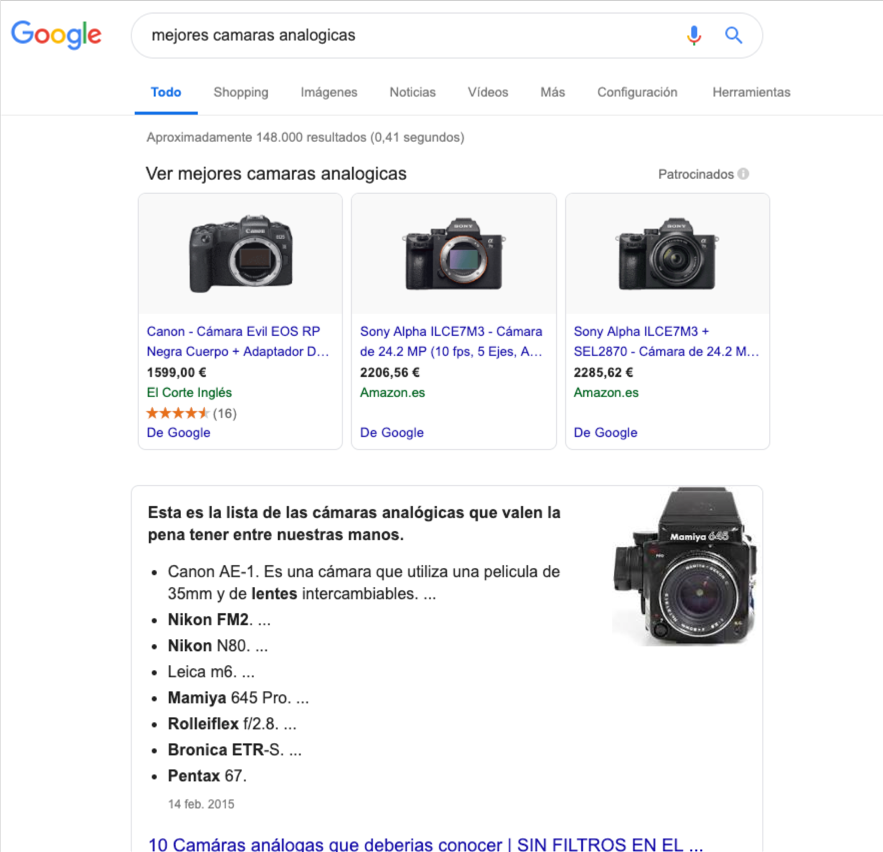The width and height of the screenshot is (883, 852).
Task: Click the voice search microphone icon
Action: tap(694, 35)
